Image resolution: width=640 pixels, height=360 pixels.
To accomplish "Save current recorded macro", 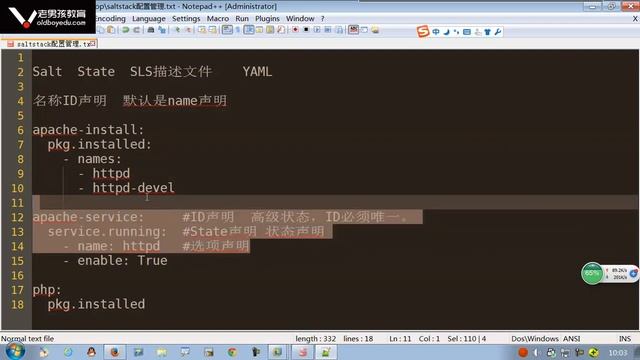I will tap(339, 30).
